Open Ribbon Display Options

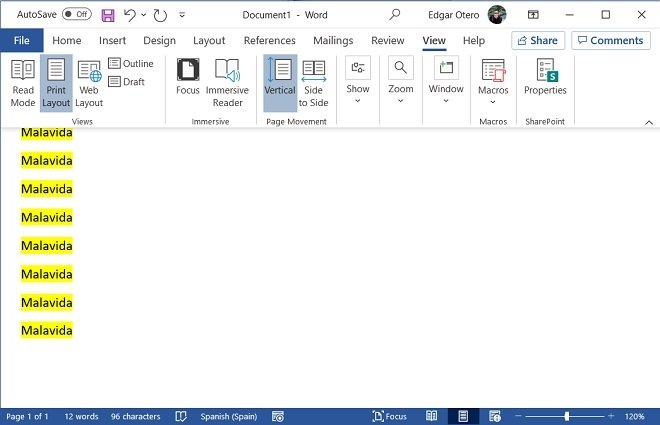point(533,15)
